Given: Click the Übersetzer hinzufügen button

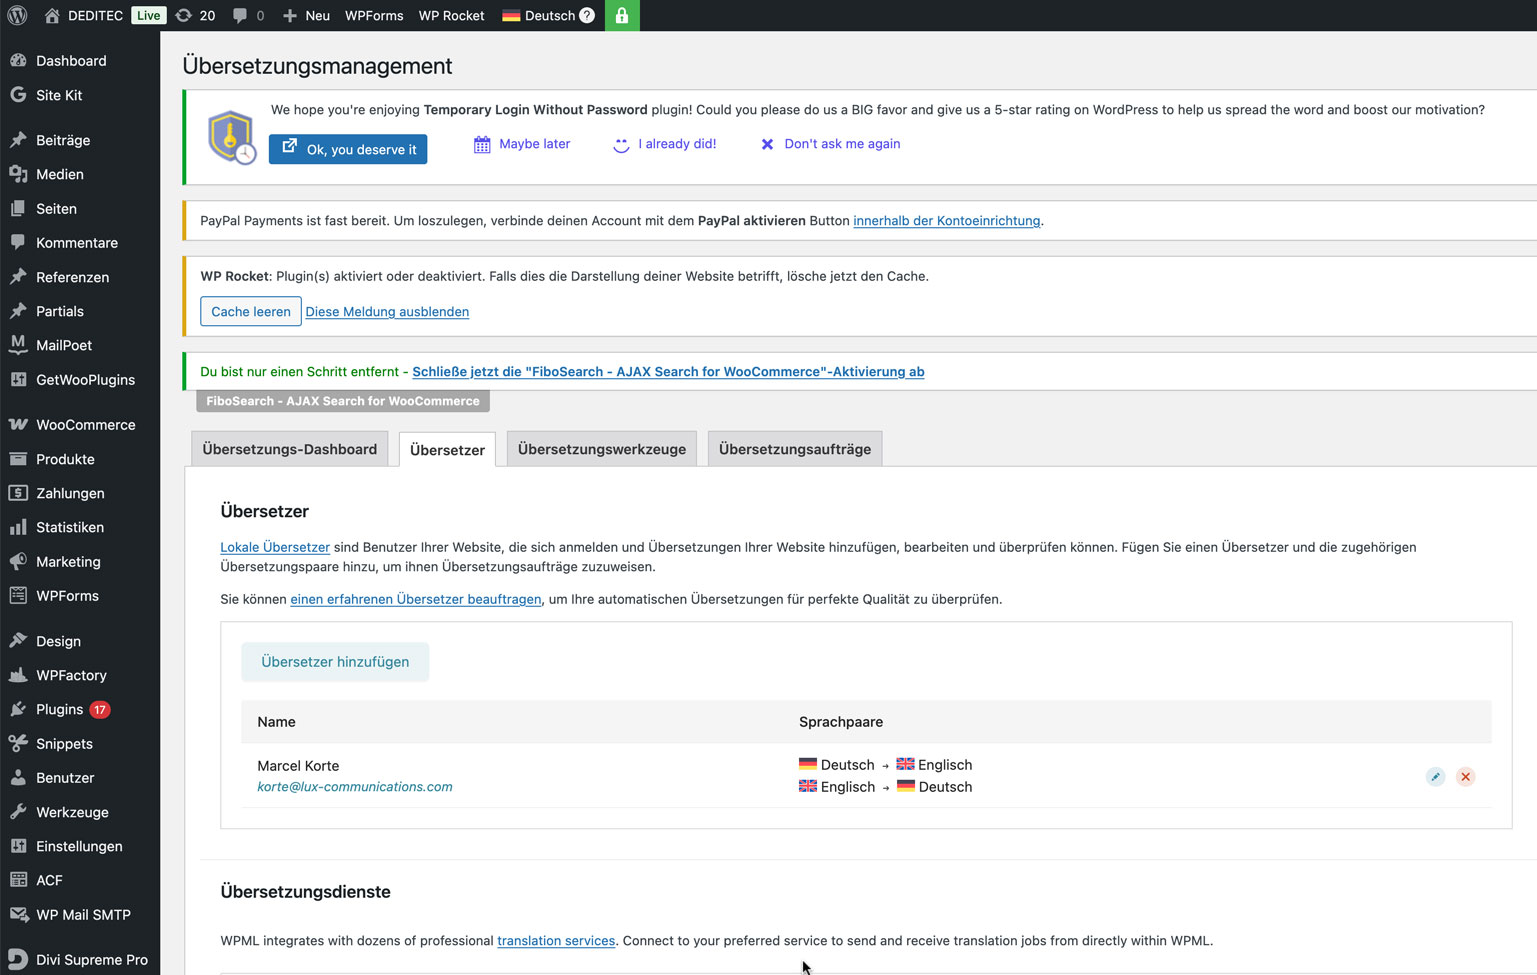Looking at the screenshot, I should click(x=335, y=662).
